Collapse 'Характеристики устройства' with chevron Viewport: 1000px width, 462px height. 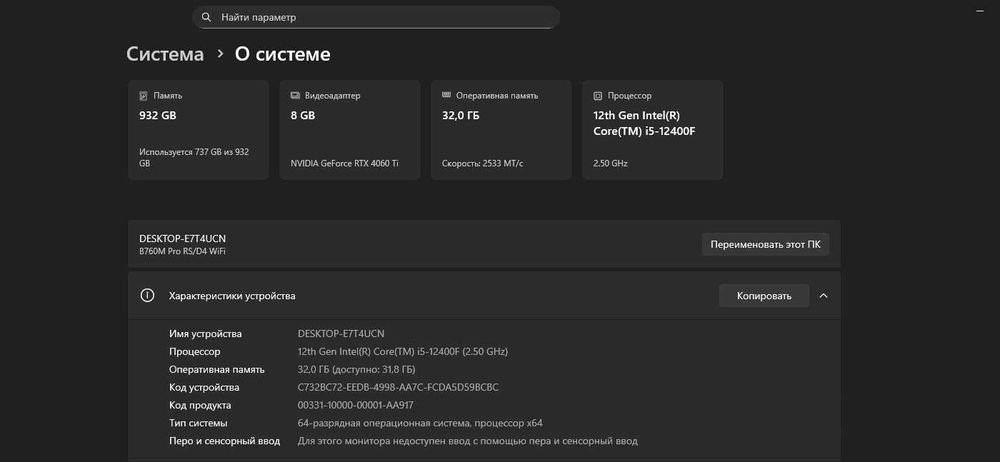[823, 295]
